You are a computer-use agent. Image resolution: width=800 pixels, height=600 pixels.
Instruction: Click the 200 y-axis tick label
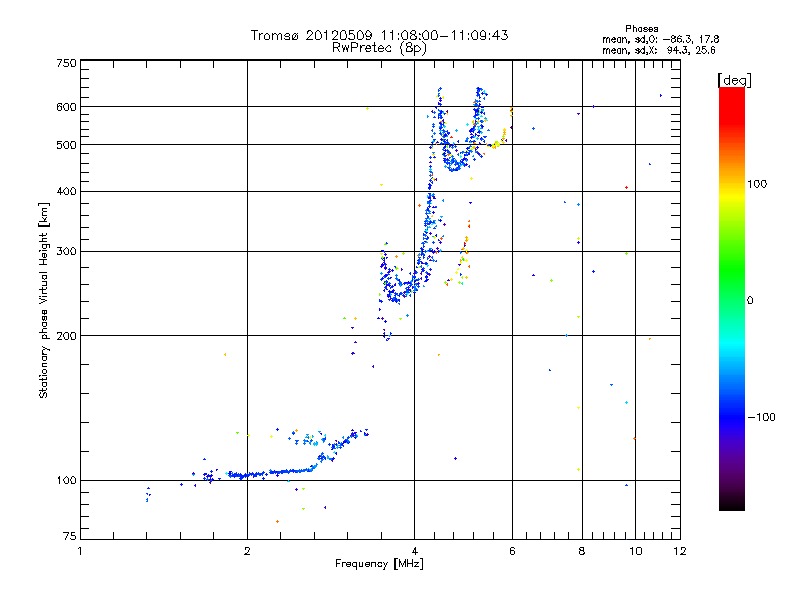coord(67,336)
